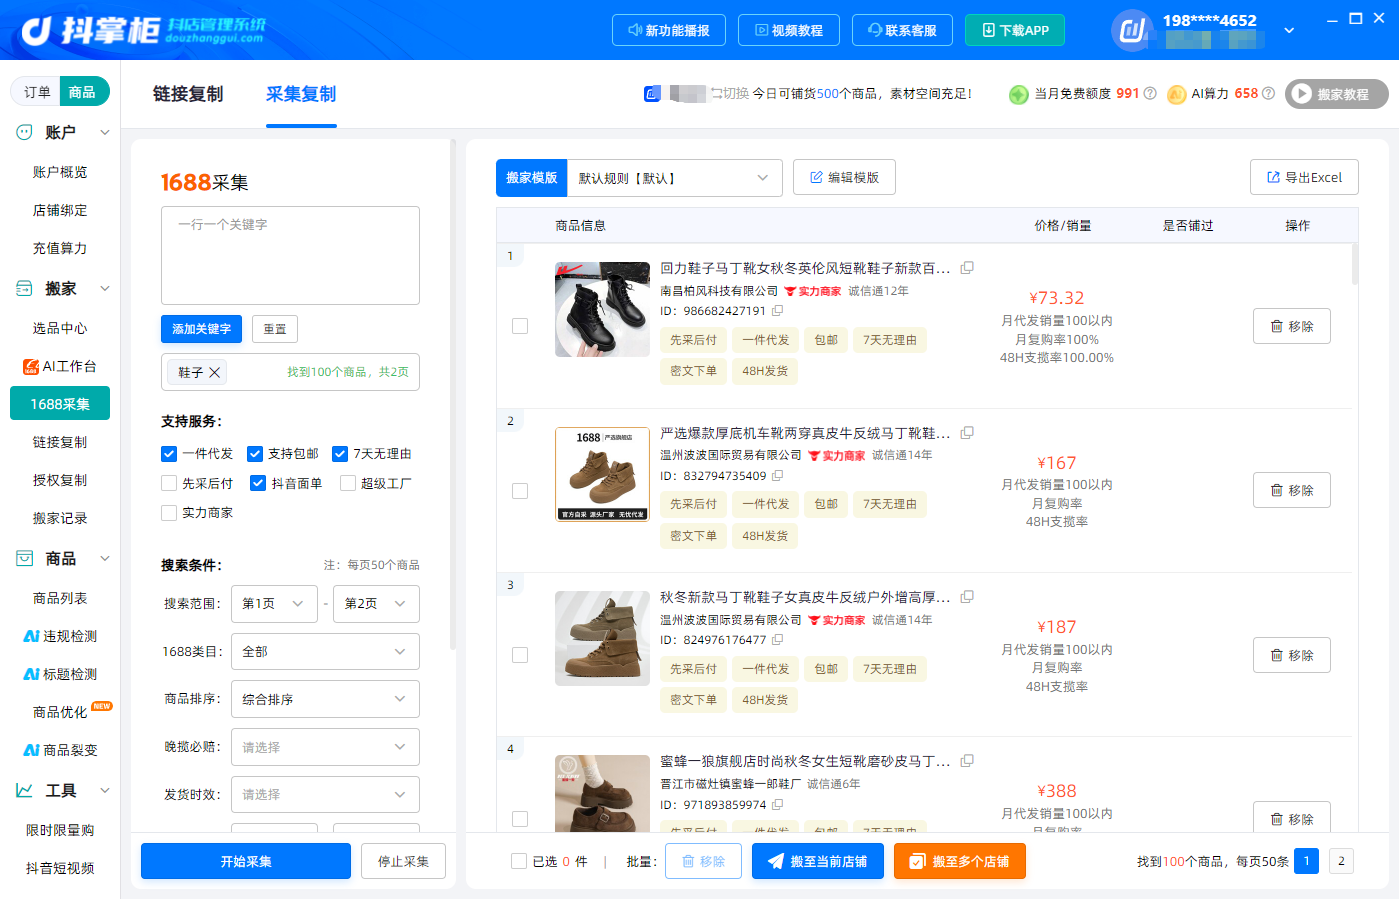Click the 切换 shop switch icon

[716, 93]
